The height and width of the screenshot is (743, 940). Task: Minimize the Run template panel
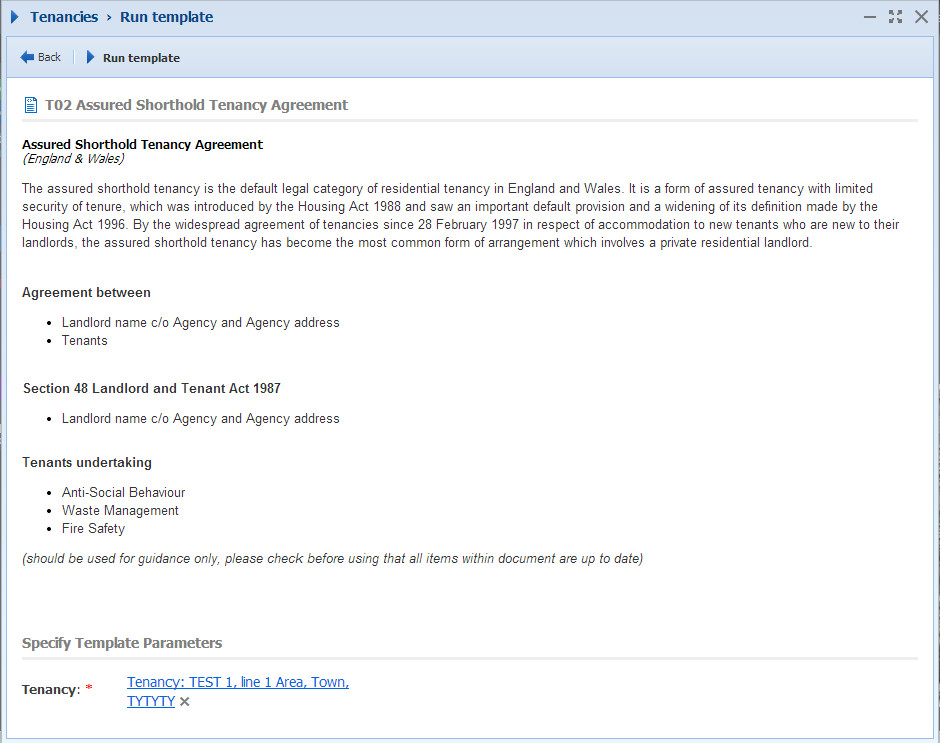coord(870,17)
